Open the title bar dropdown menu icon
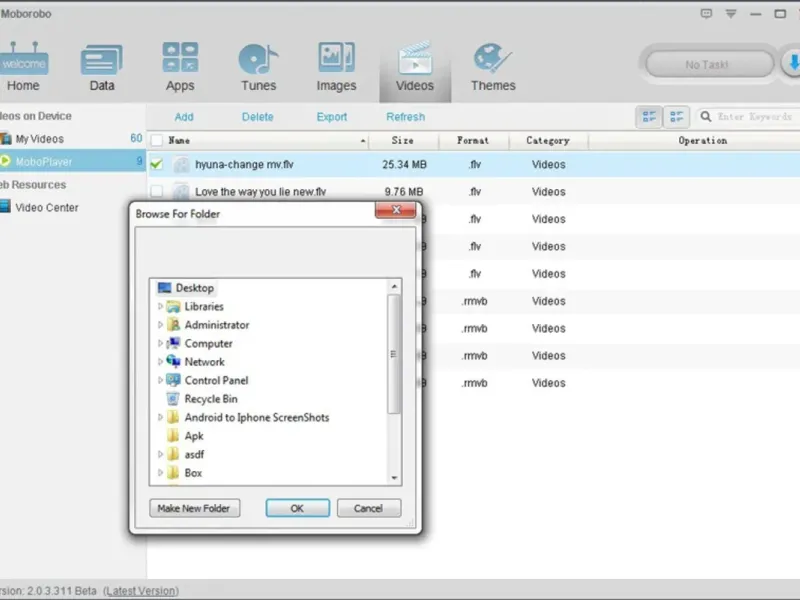The width and height of the screenshot is (800, 600). coord(731,14)
